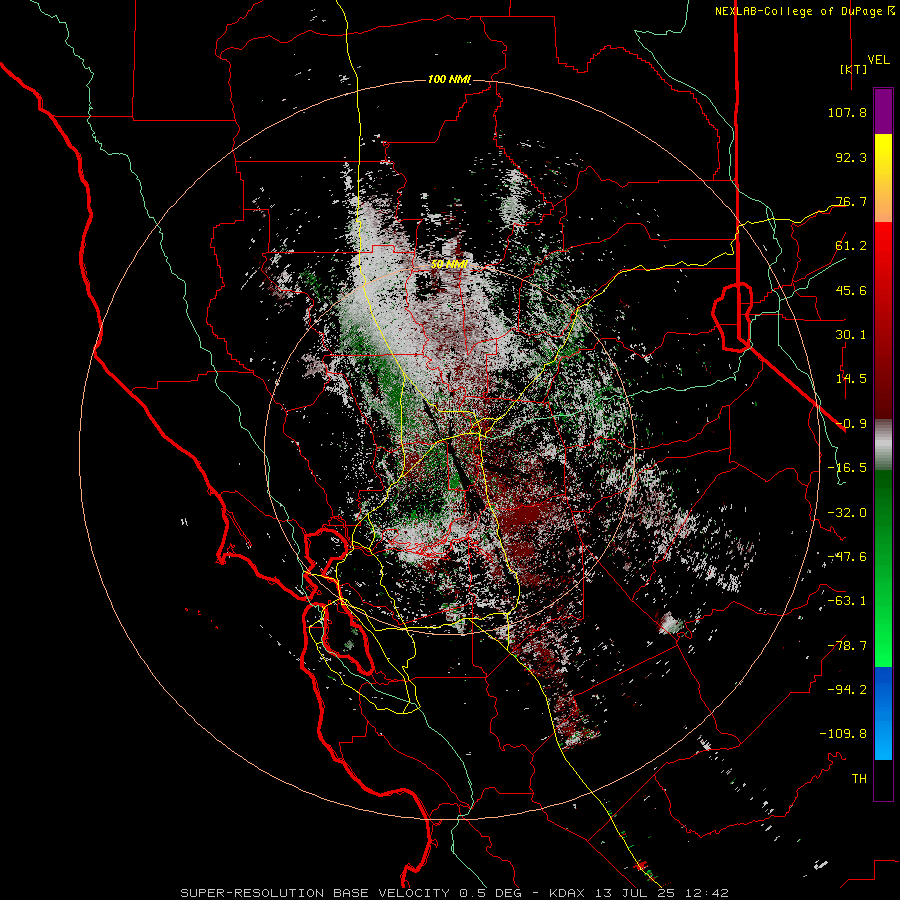Select the -0.9 legend value
Viewport: 900px width, 900px height.
click(851, 424)
